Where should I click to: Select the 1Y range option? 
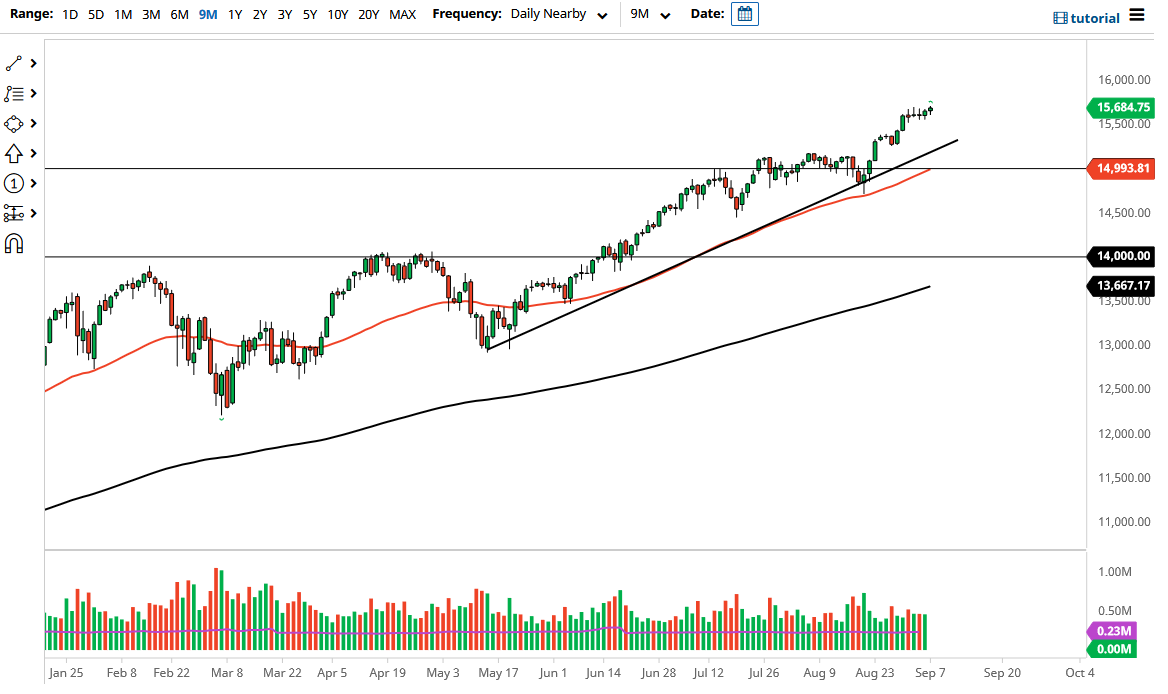pyautogui.click(x=234, y=14)
